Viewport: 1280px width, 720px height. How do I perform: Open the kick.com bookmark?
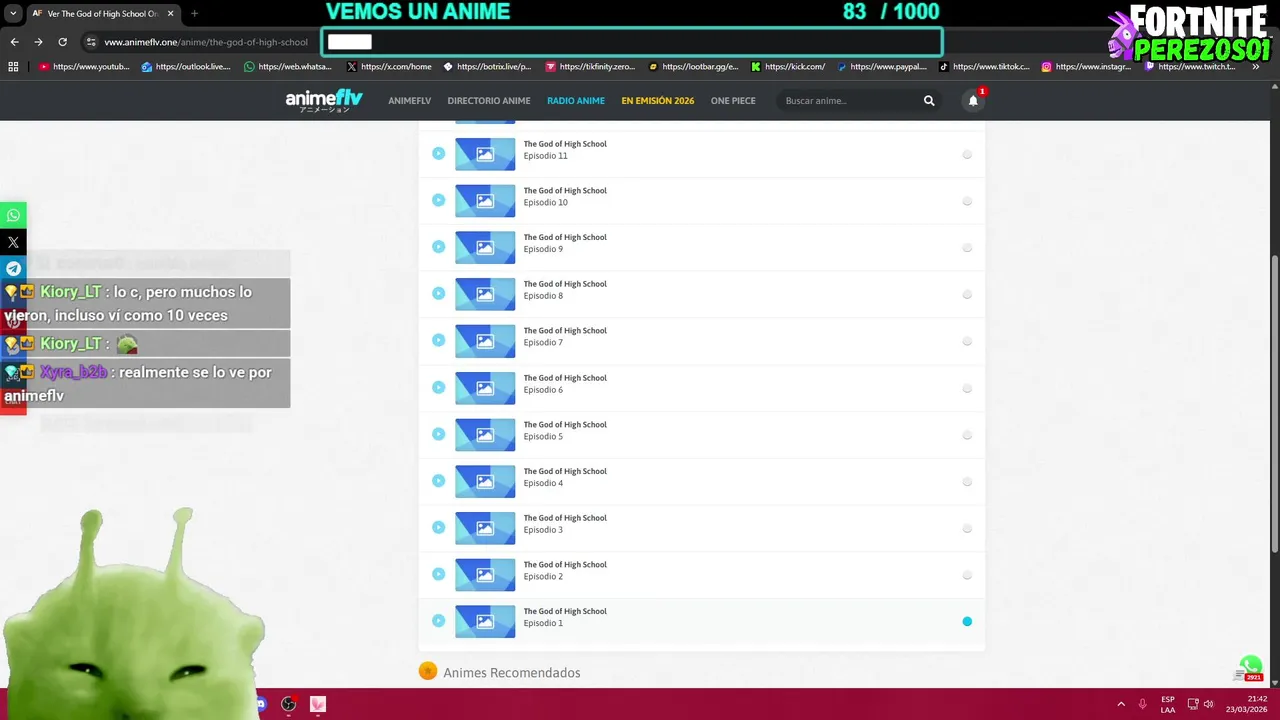788,67
